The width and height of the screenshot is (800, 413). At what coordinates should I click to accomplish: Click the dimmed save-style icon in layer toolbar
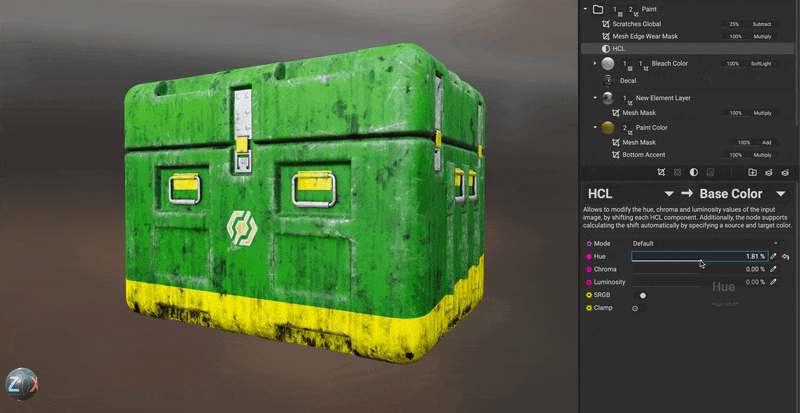click(x=710, y=173)
